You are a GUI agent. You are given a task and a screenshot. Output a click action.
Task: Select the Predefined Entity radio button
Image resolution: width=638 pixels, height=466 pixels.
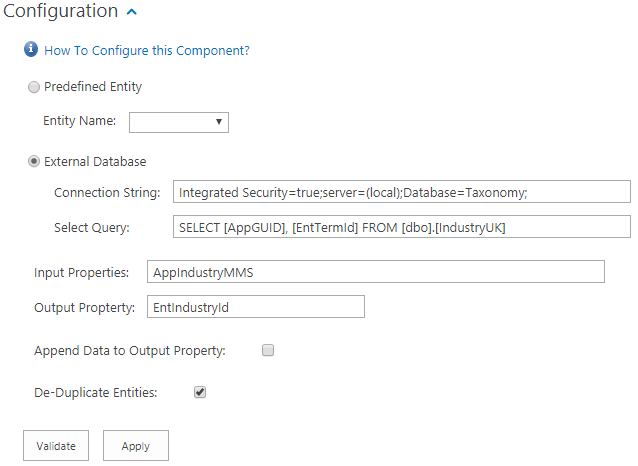[34, 87]
